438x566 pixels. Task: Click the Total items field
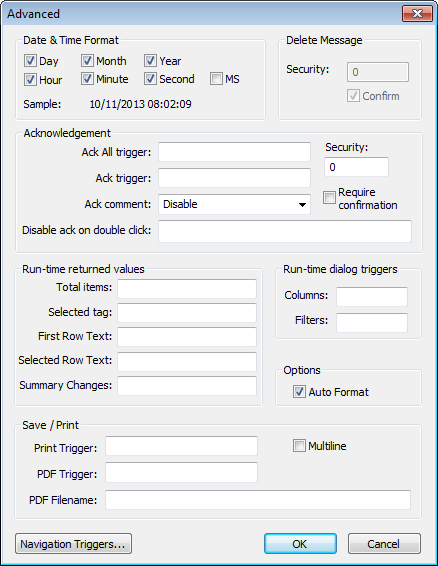pyautogui.click(x=187, y=289)
